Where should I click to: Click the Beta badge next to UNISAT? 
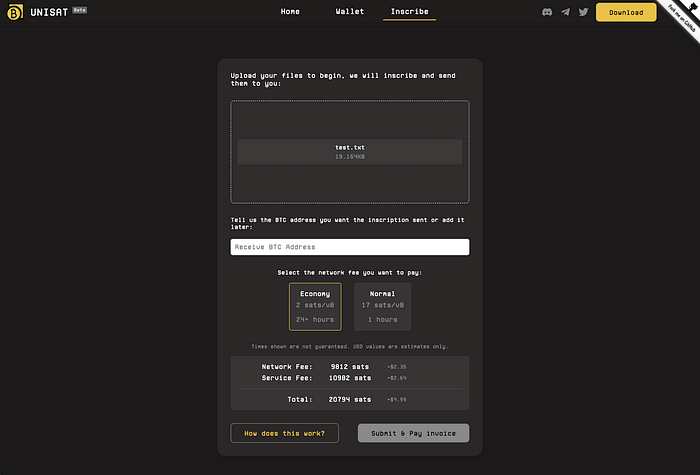click(80, 10)
